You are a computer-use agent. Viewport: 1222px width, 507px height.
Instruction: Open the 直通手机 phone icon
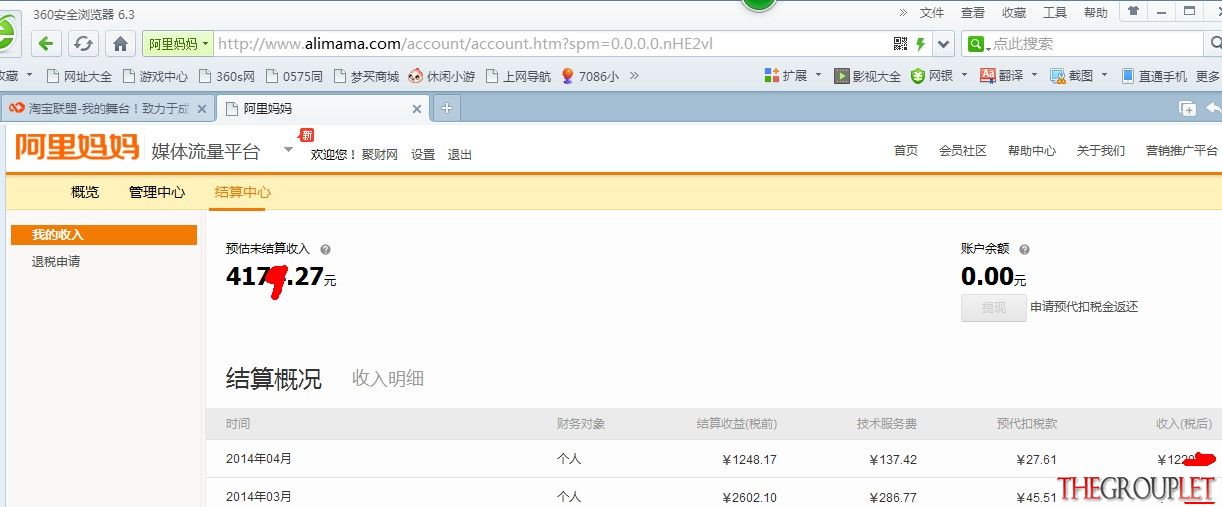tap(1154, 76)
